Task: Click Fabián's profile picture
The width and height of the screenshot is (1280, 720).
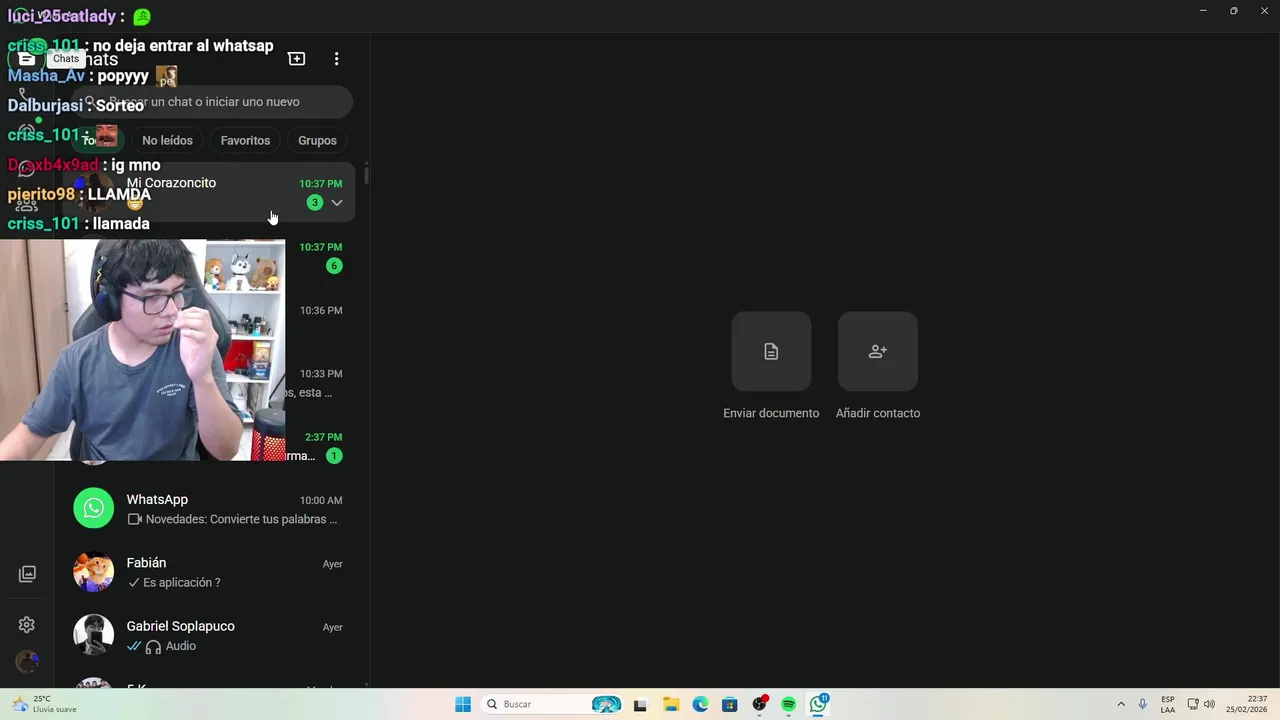Action: click(94, 572)
